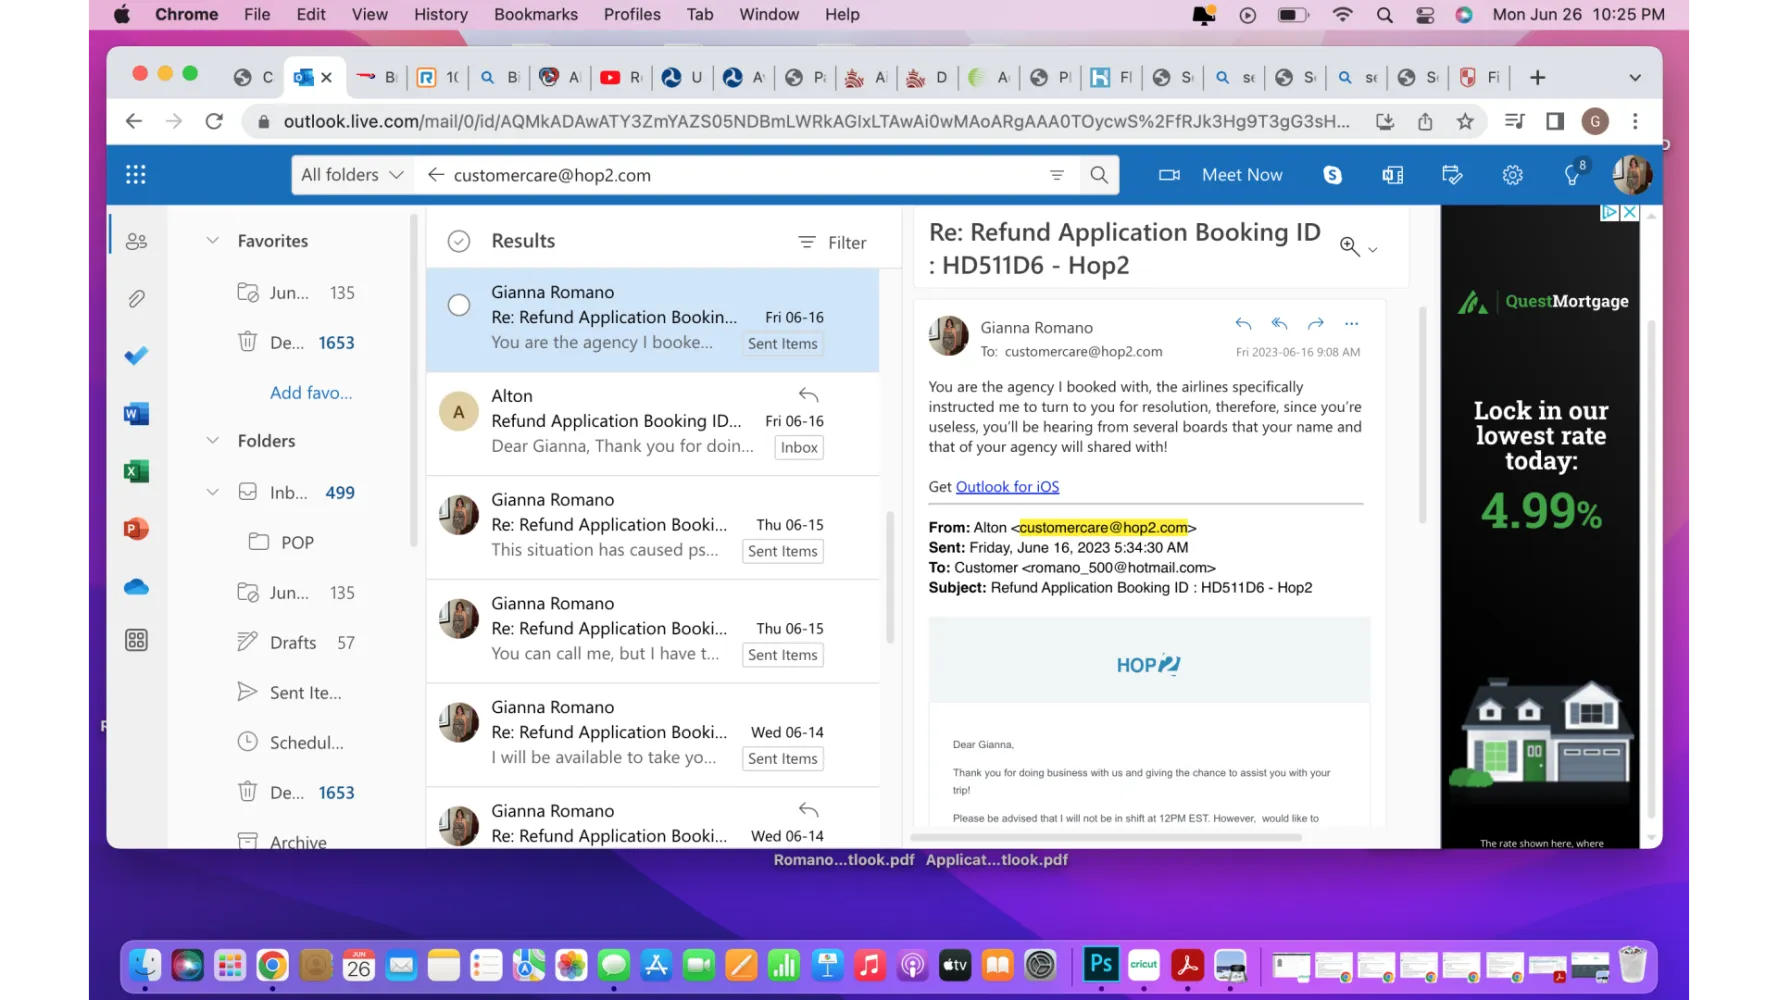This screenshot has width=1778, height=1000.
Task: Open the Files paperclip icon in left rail
Action: click(x=136, y=298)
